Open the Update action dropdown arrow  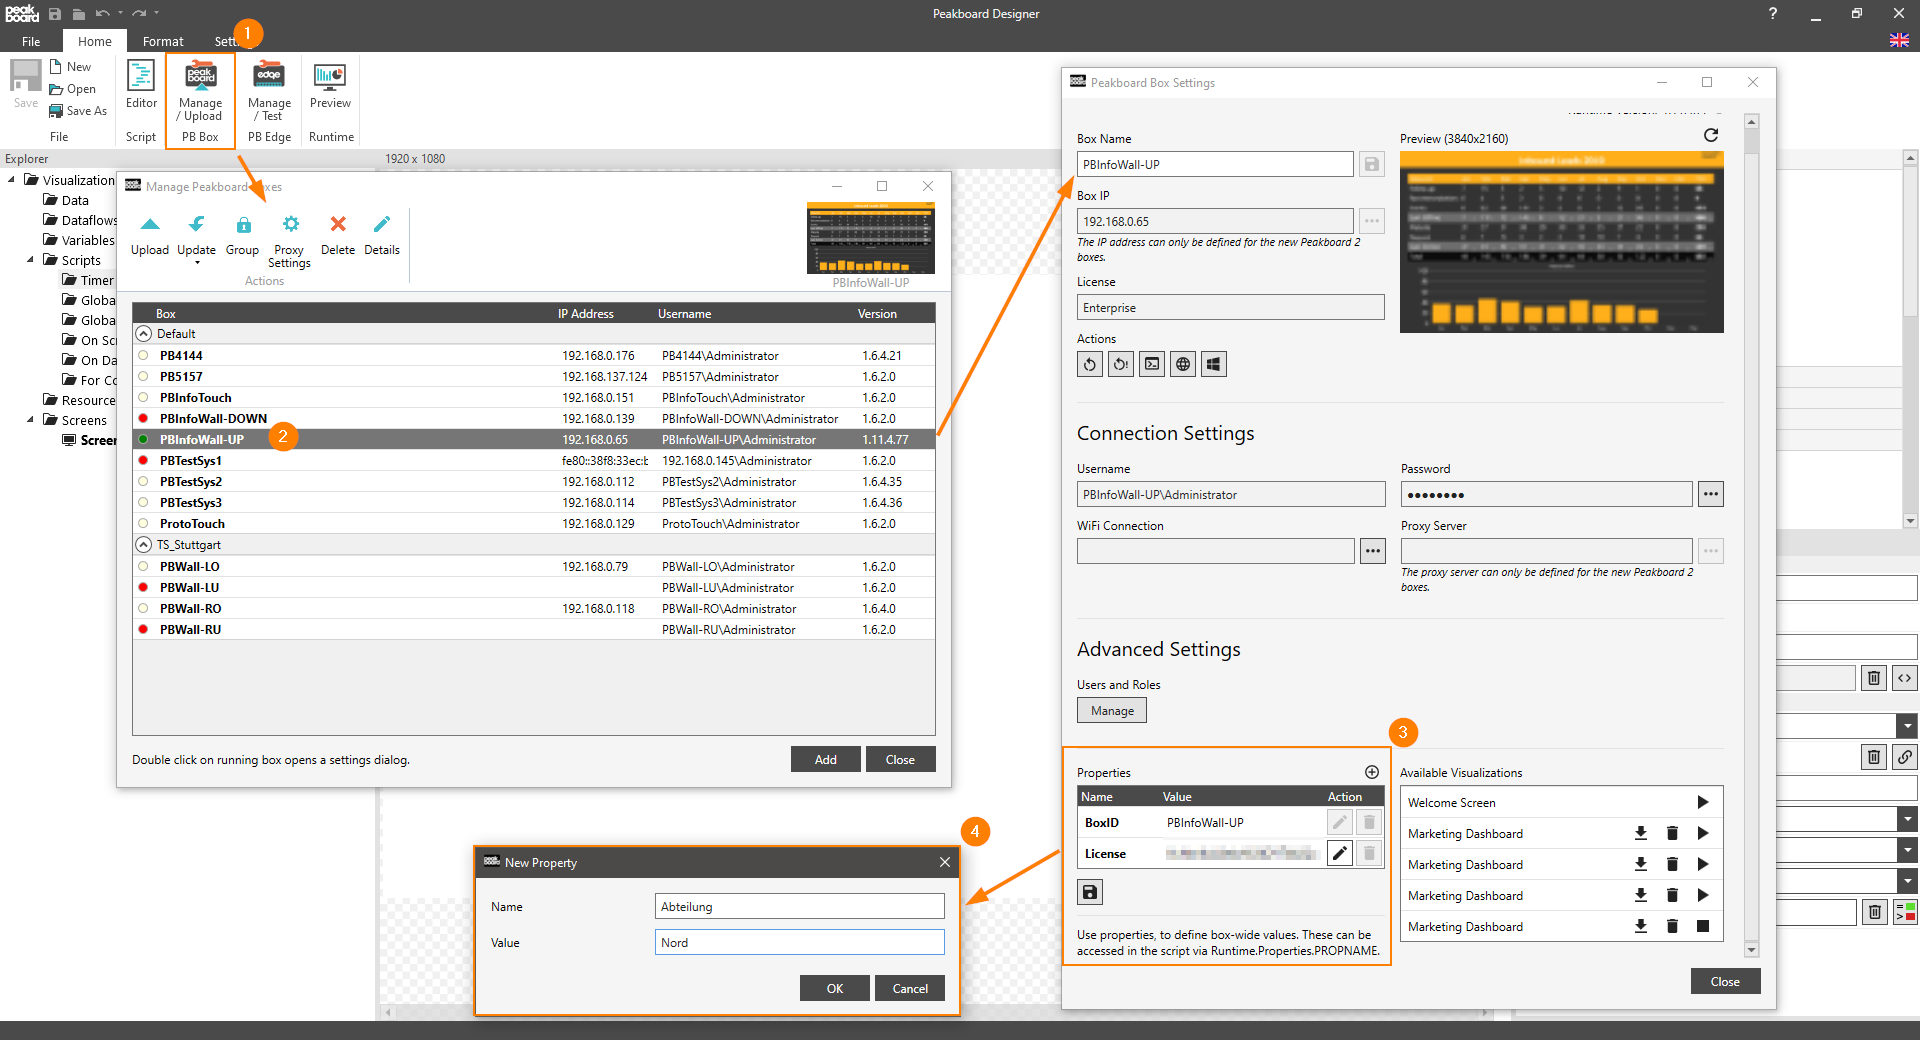[197, 263]
